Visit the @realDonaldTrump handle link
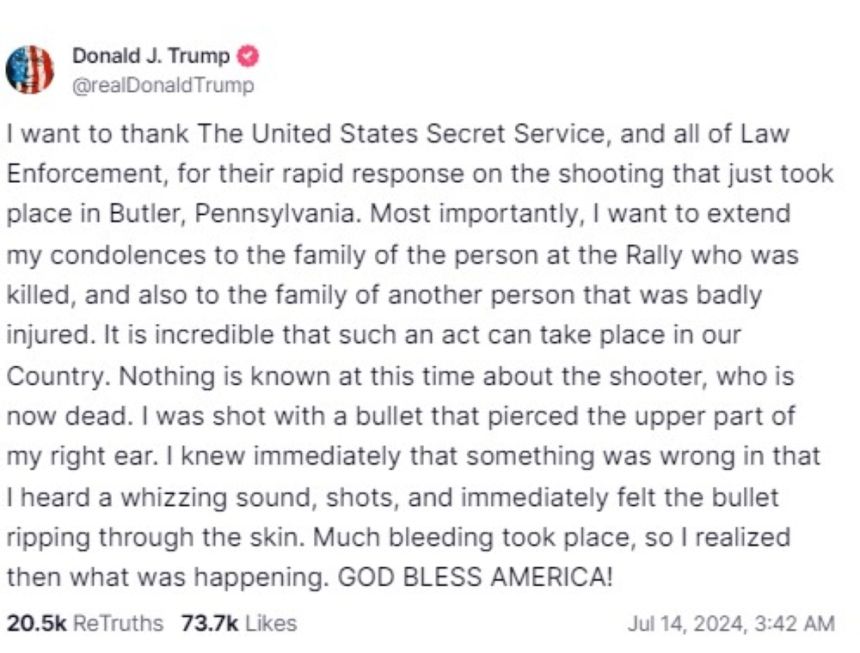Screen dimensions: 860x653 tap(163, 86)
